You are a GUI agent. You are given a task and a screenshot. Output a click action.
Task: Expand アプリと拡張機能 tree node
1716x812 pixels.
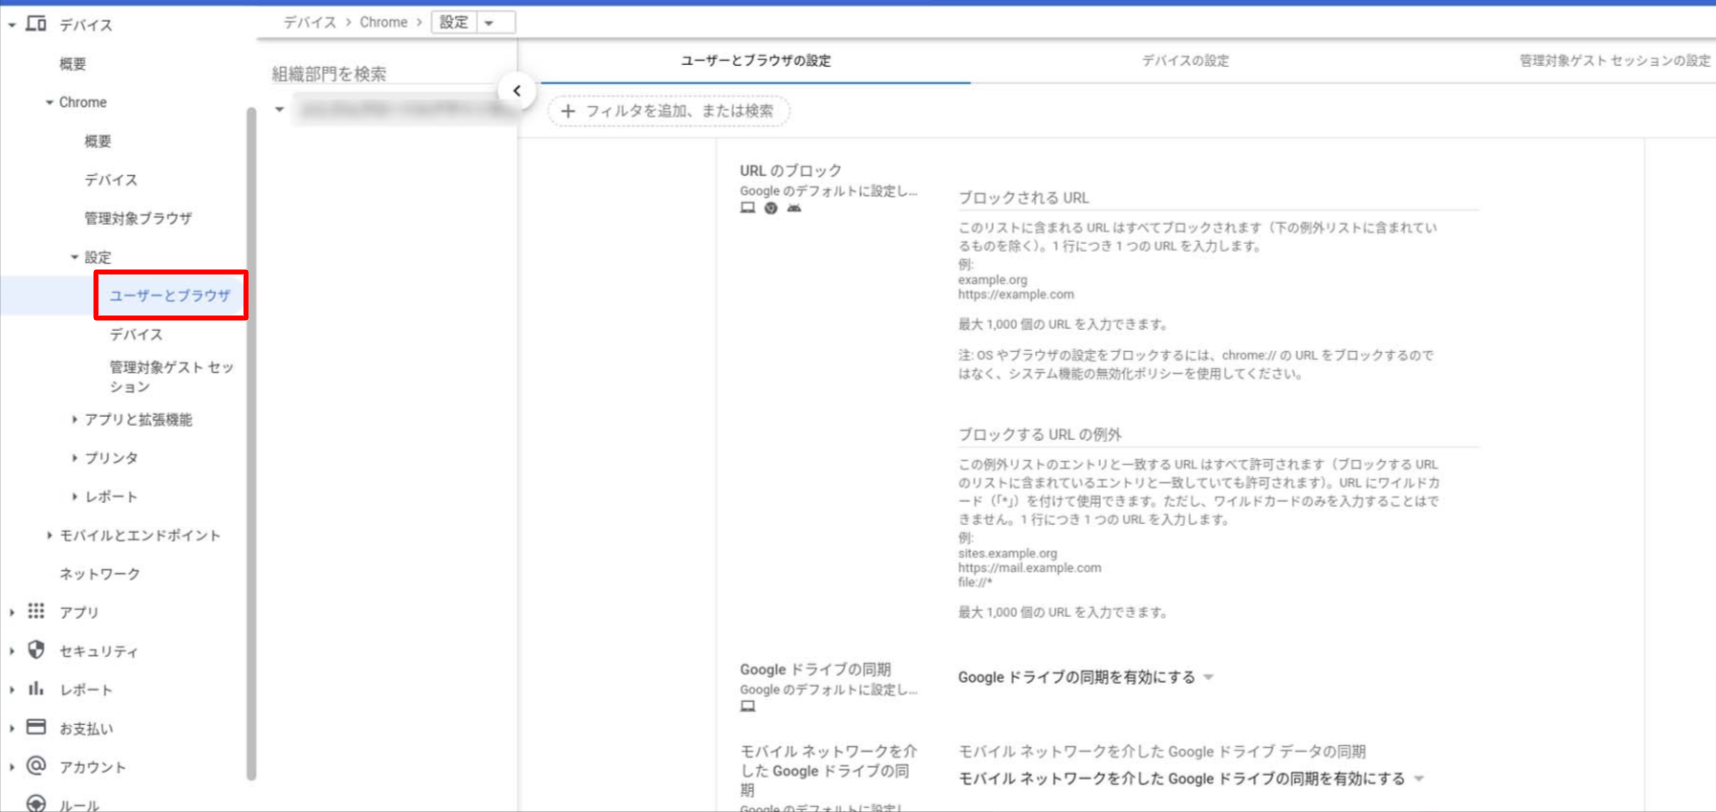[x=74, y=419]
